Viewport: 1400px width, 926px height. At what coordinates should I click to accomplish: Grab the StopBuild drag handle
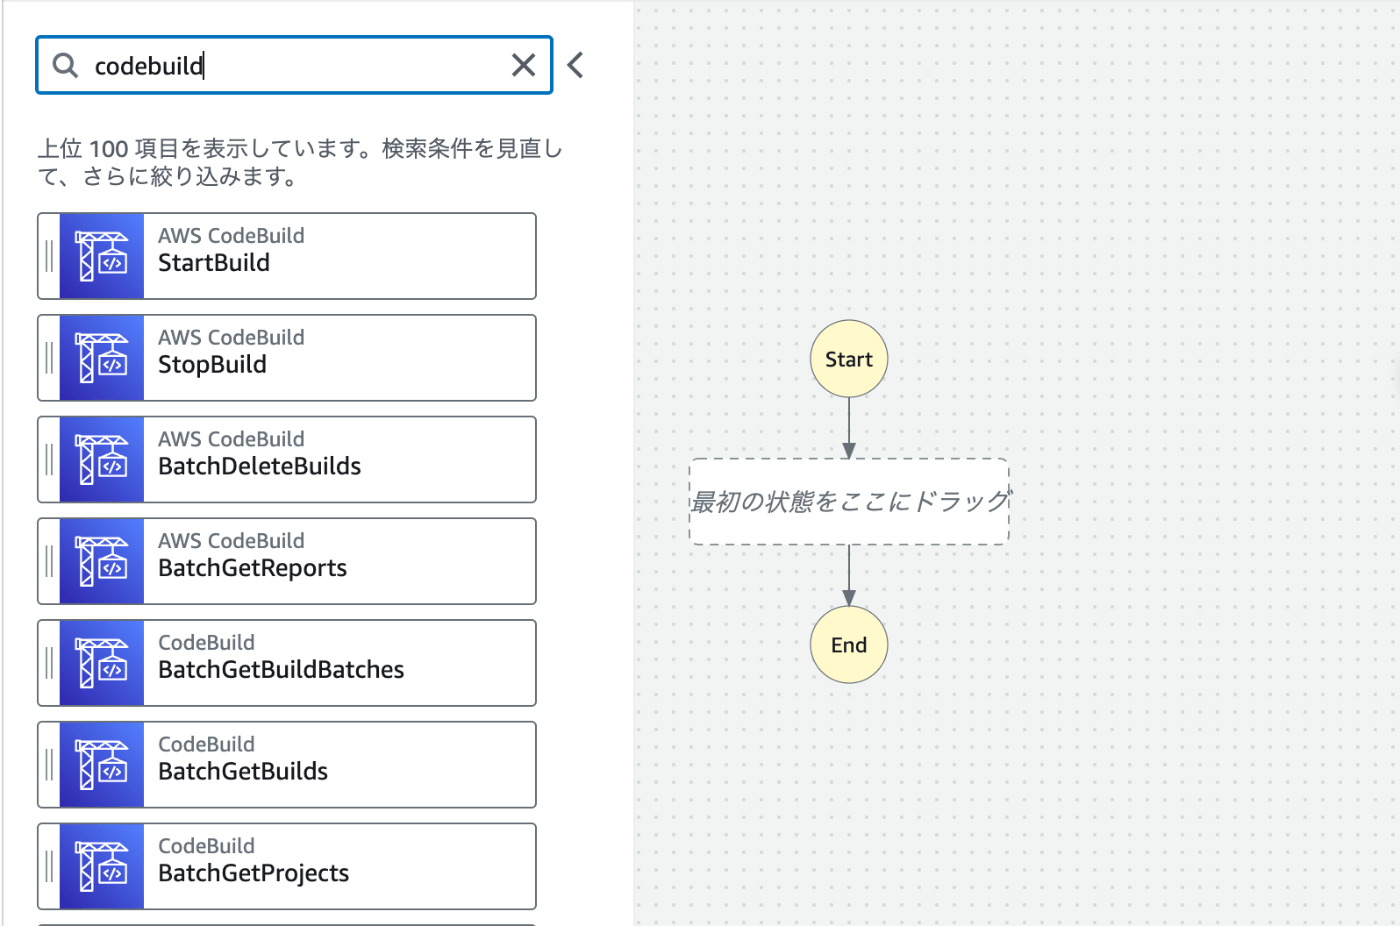pyautogui.click(x=49, y=358)
